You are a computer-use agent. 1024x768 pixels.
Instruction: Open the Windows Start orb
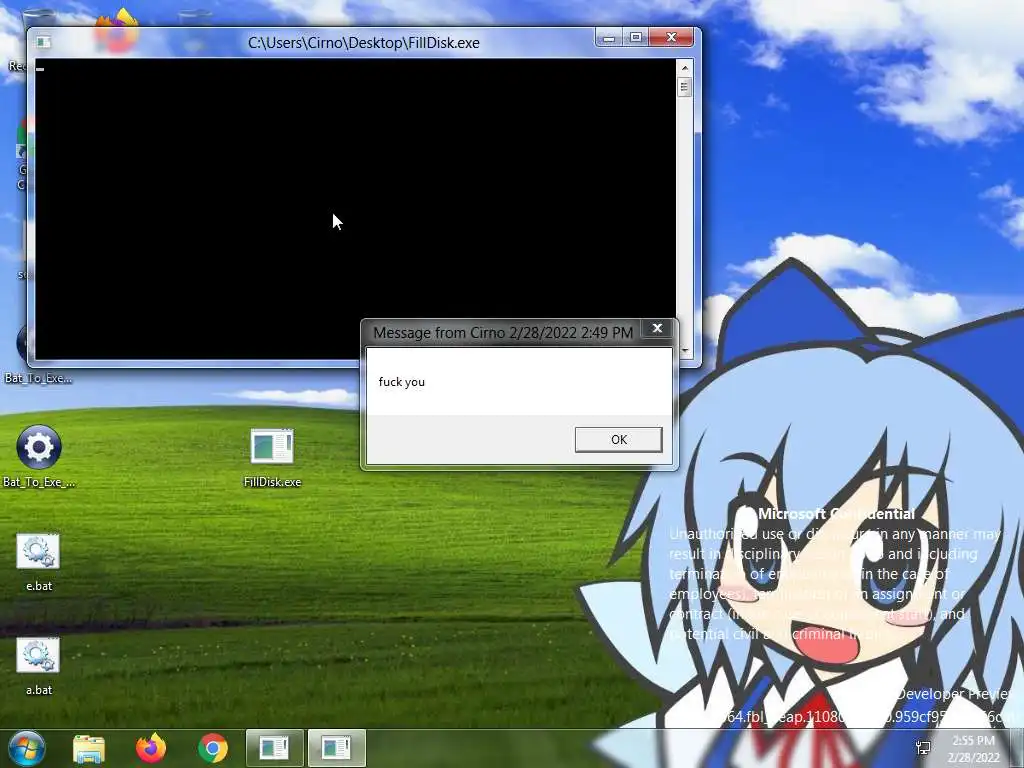click(27, 748)
